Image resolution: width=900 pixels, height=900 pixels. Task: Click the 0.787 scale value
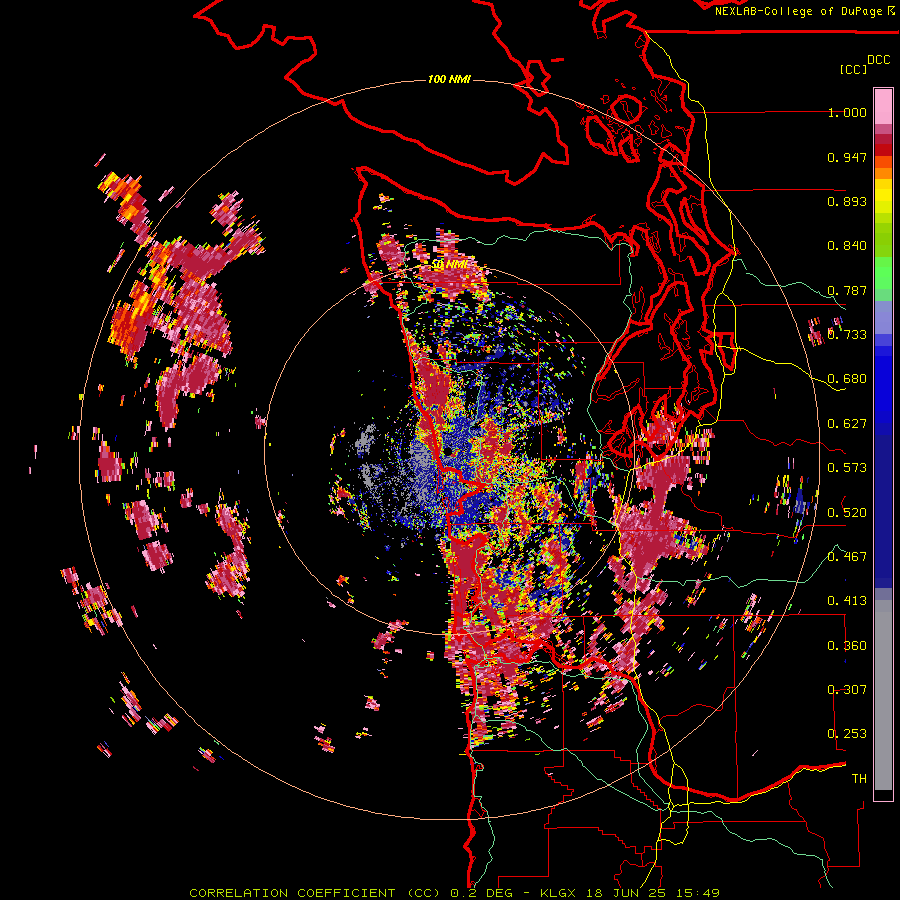coord(847,290)
